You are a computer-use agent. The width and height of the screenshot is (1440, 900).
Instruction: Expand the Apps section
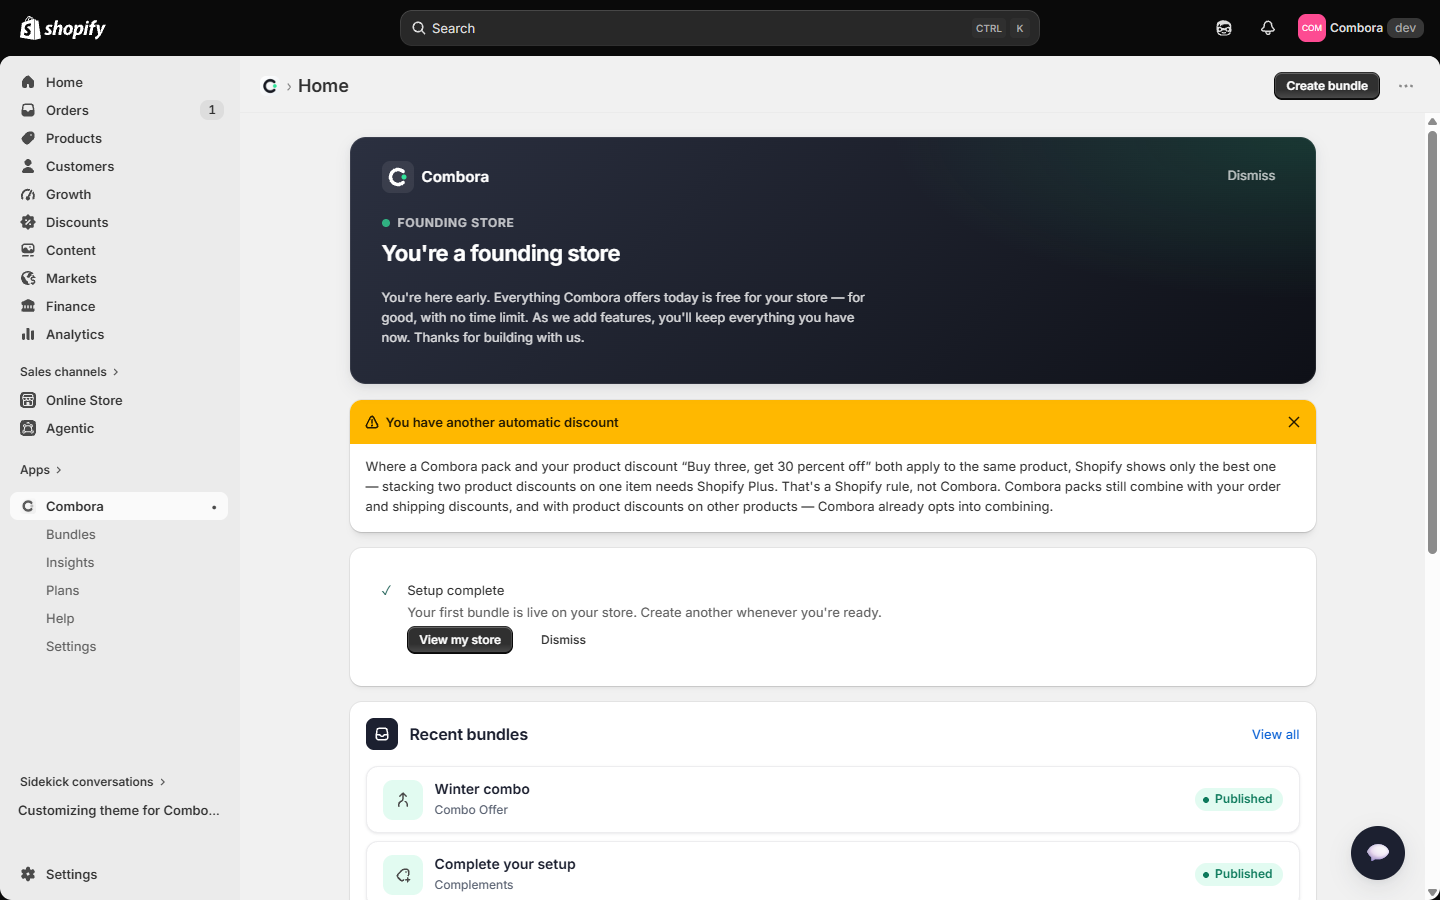click(x=41, y=470)
